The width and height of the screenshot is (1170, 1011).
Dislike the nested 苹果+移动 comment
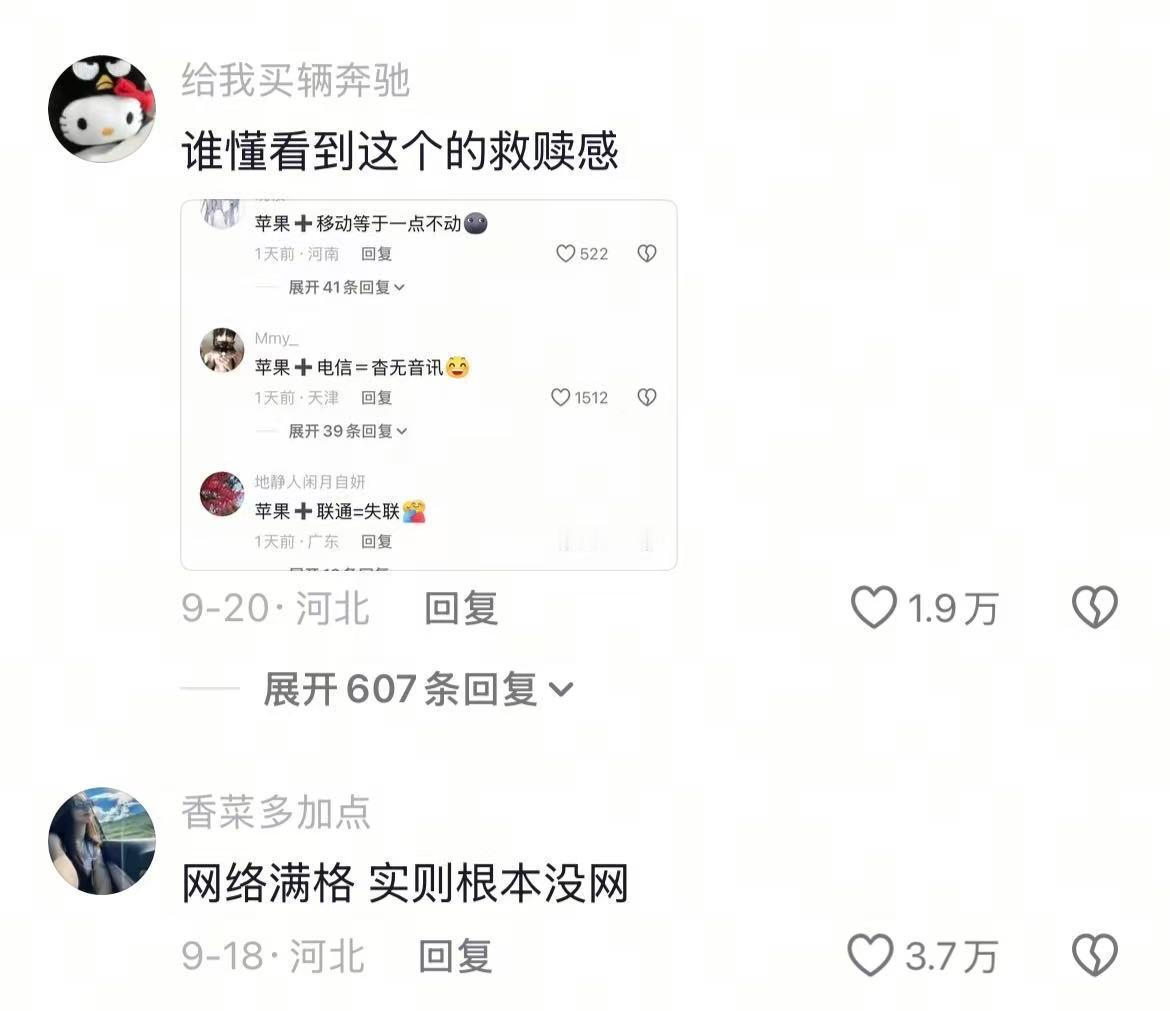pos(647,254)
